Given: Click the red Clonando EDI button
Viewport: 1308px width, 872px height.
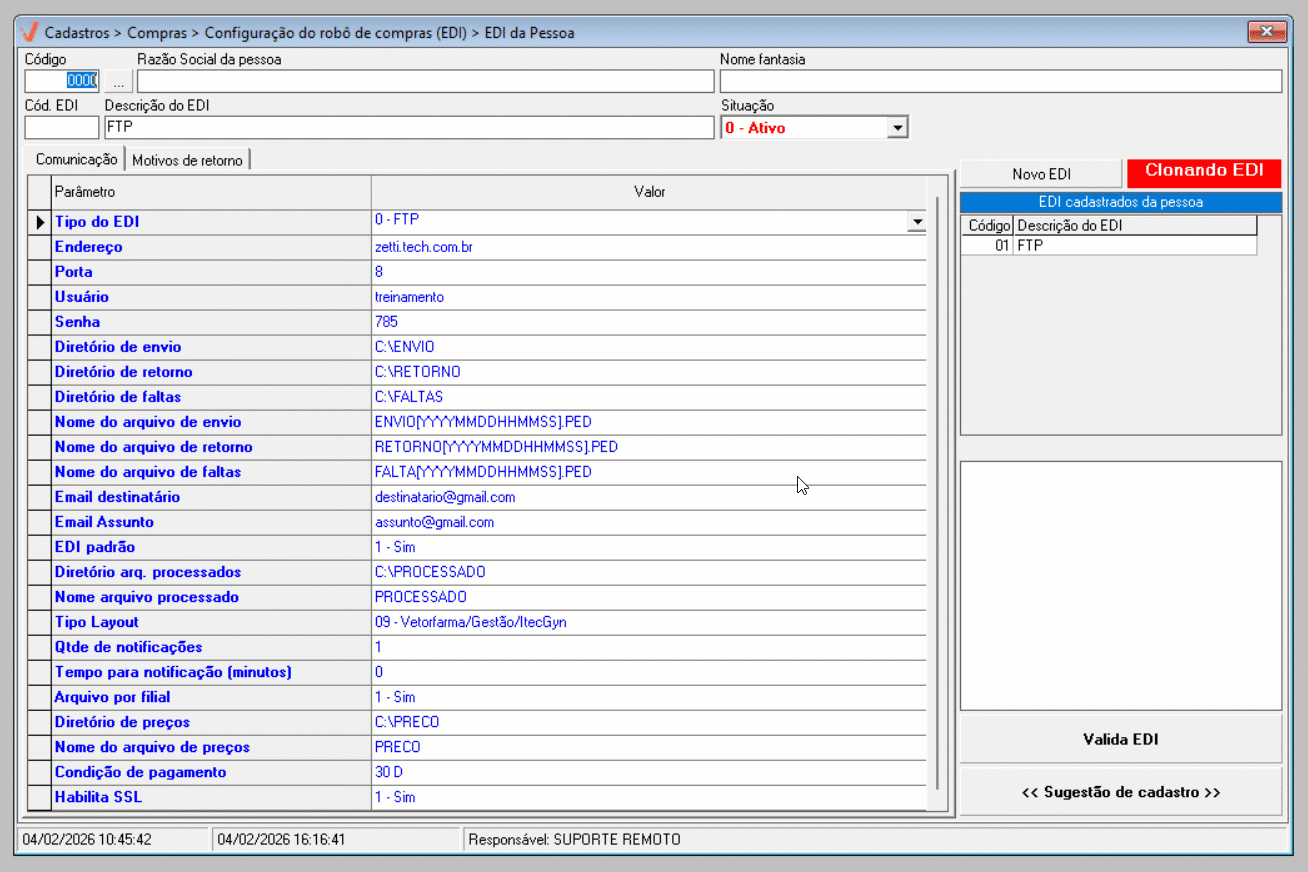Looking at the screenshot, I should pyautogui.click(x=1204, y=172).
